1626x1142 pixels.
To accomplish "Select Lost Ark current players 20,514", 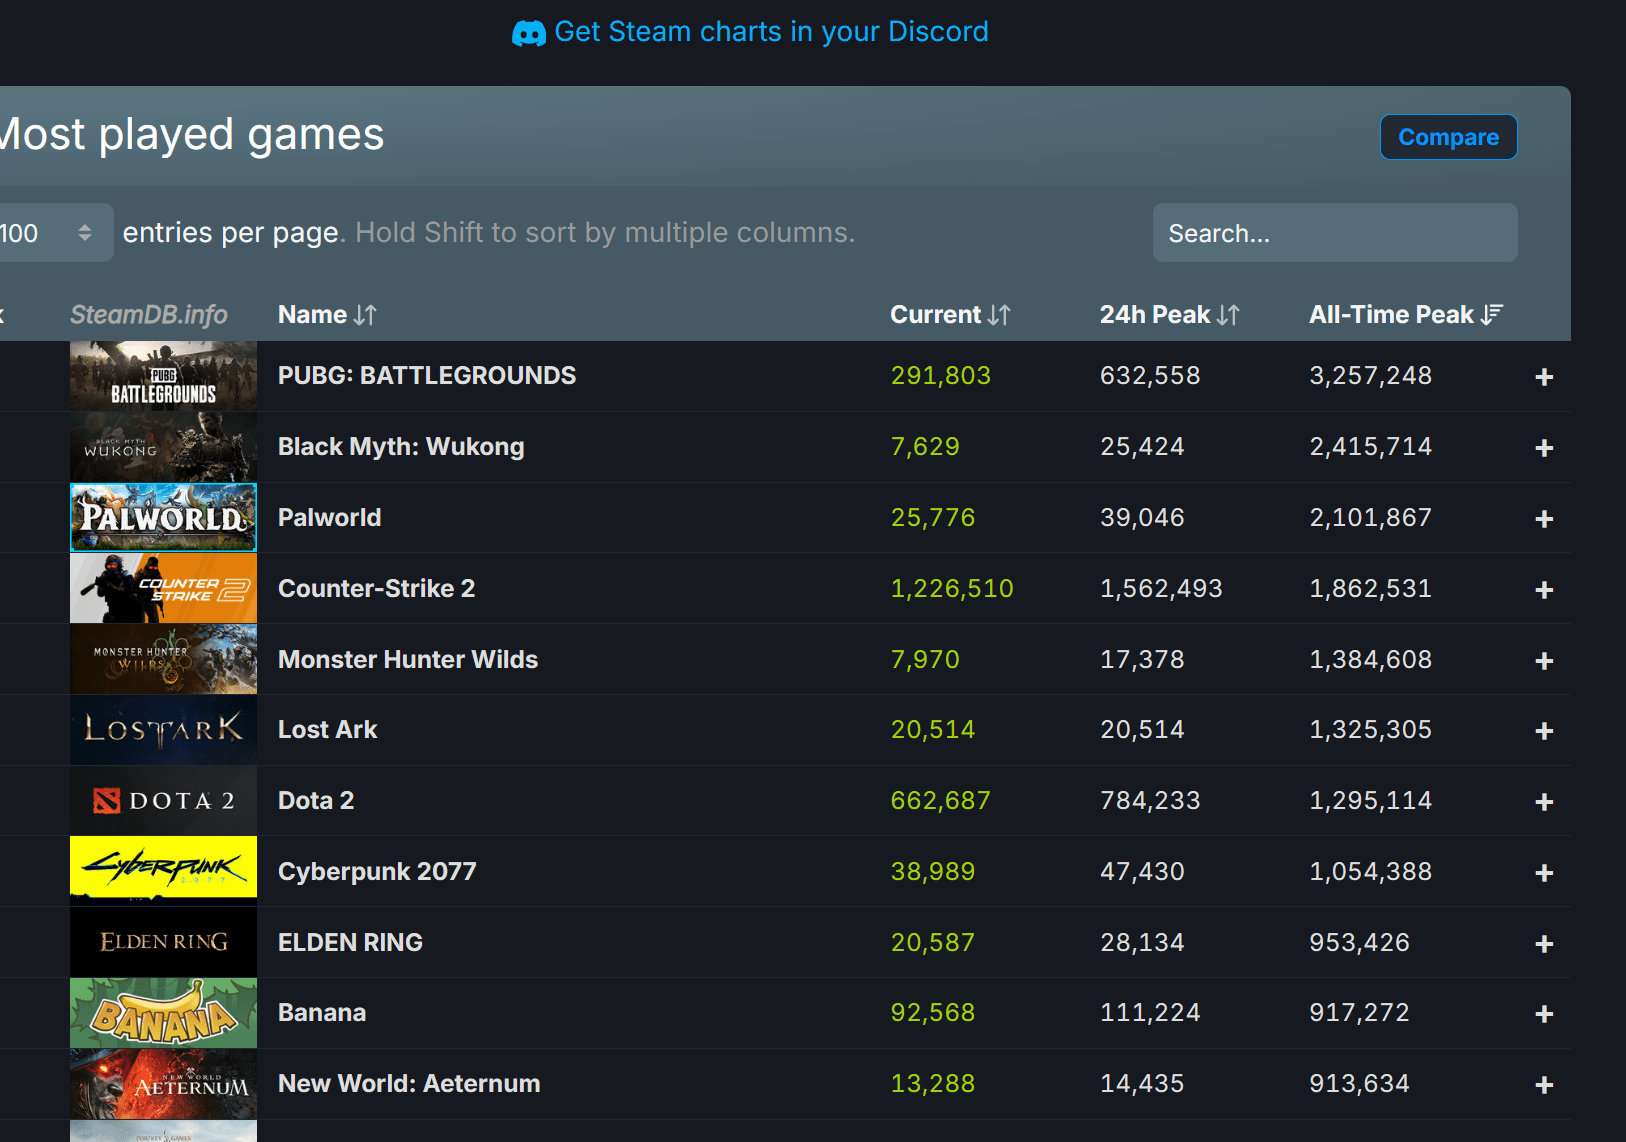I will tap(933, 730).
